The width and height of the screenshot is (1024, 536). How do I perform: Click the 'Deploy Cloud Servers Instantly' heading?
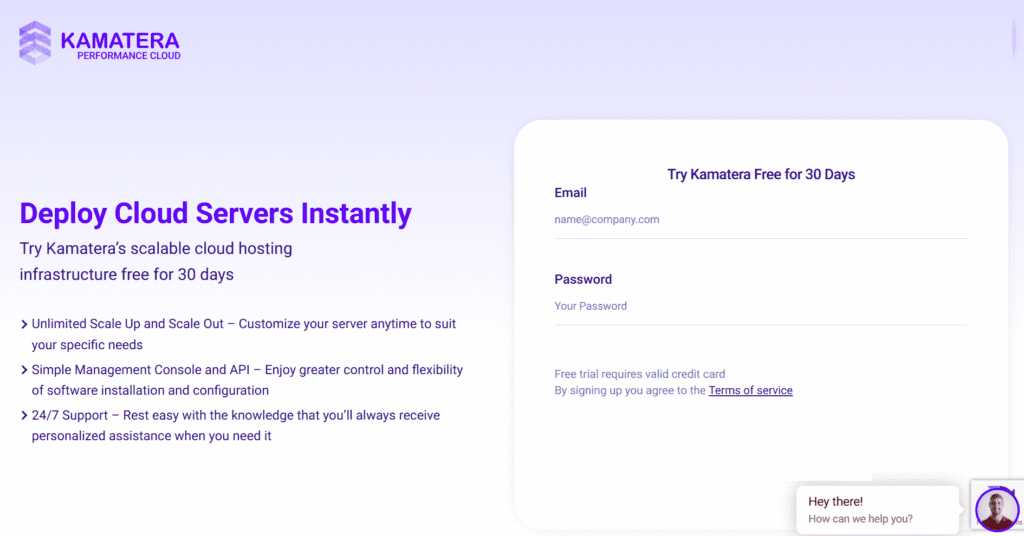coord(216,213)
